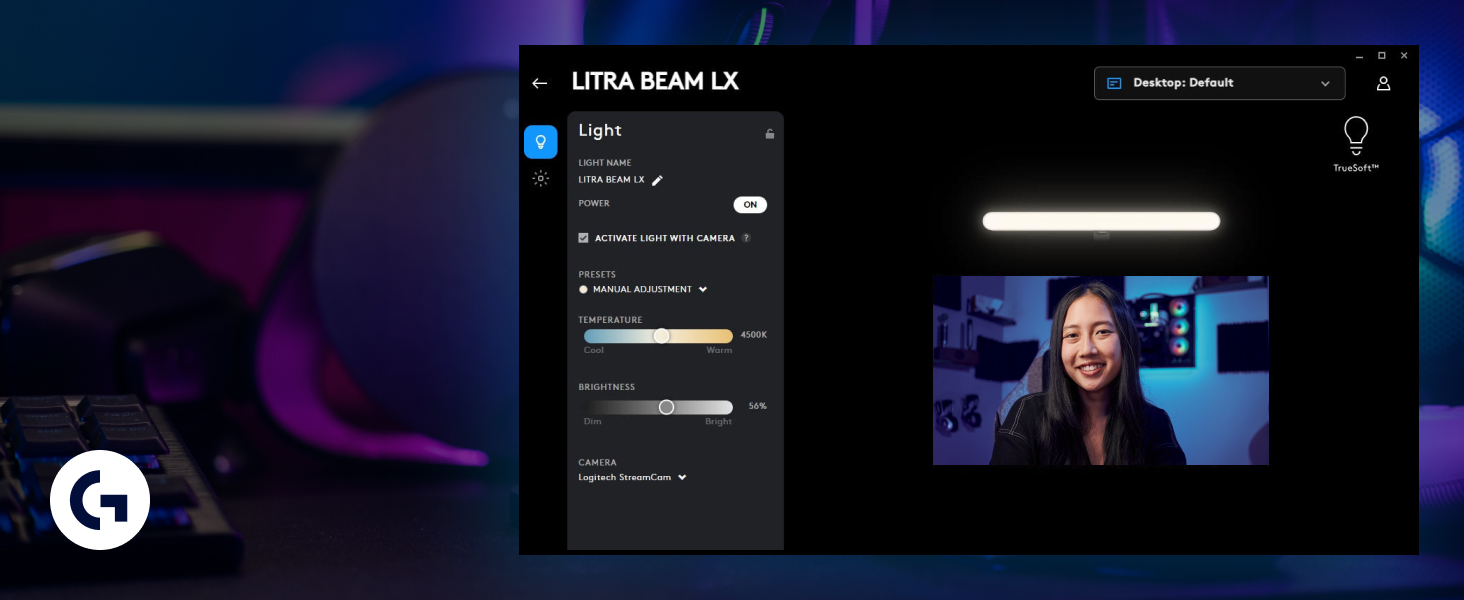Click the webcam preview image
Image resolution: width=1464 pixels, height=600 pixels.
pos(1101,370)
